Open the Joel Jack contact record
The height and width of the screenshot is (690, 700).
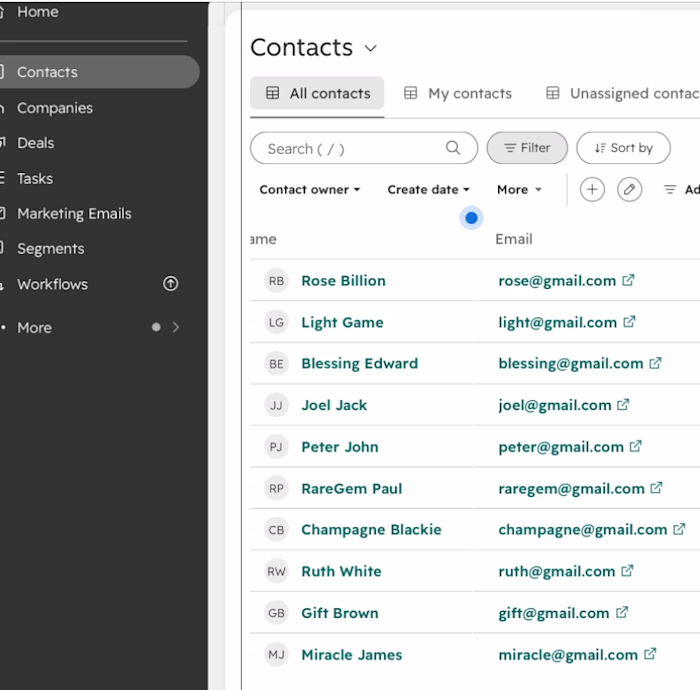334,405
